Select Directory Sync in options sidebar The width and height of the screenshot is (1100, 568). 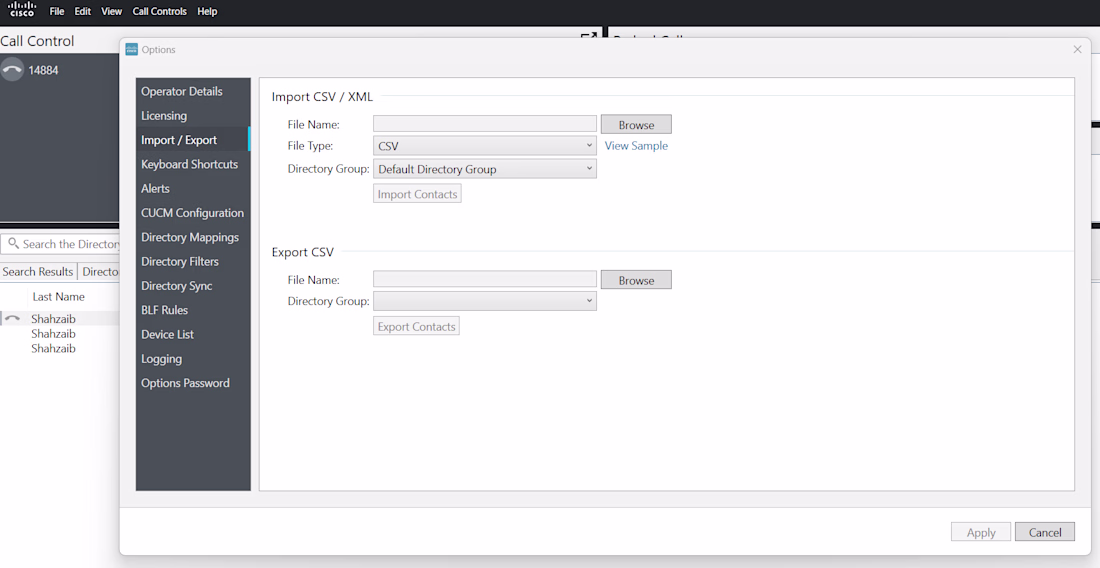coord(193,286)
